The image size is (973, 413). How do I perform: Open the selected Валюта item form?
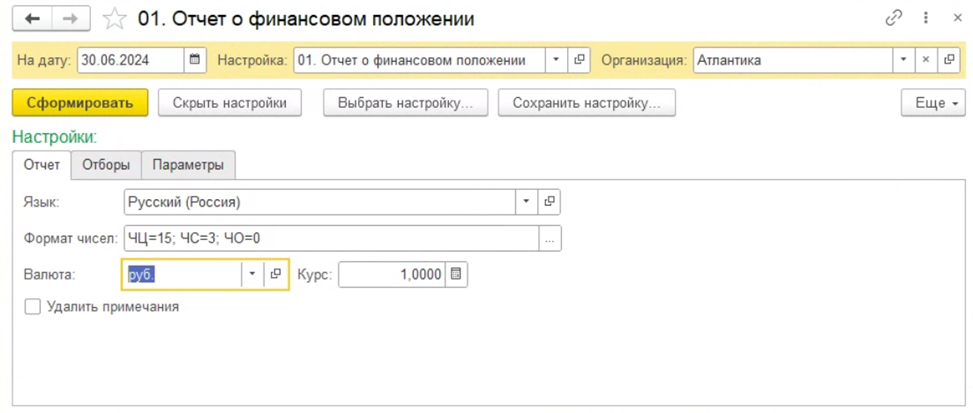click(276, 274)
